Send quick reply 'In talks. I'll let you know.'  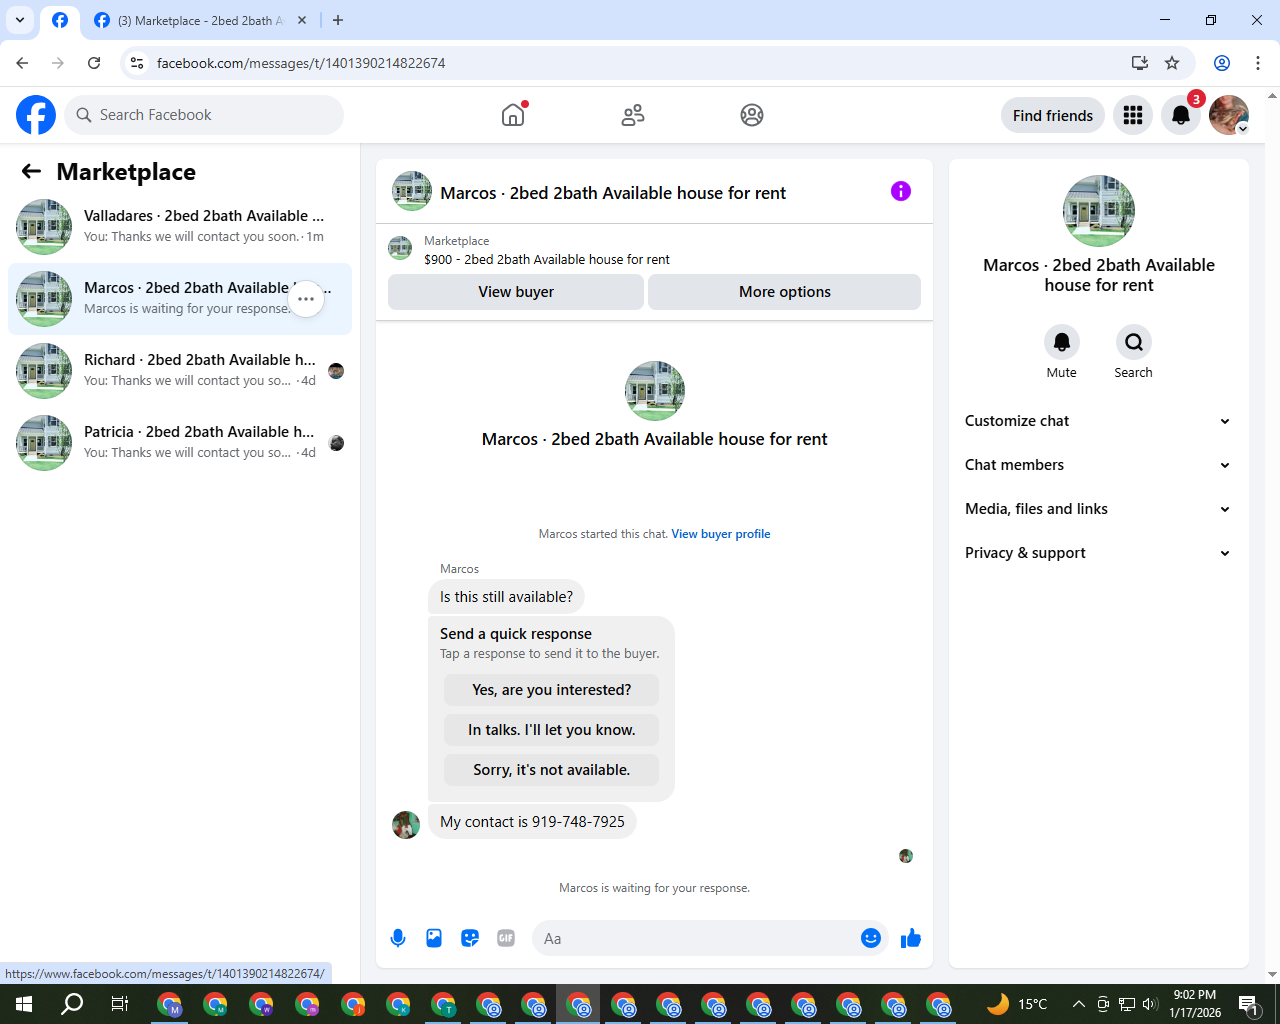pyautogui.click(x=552, y=730)
